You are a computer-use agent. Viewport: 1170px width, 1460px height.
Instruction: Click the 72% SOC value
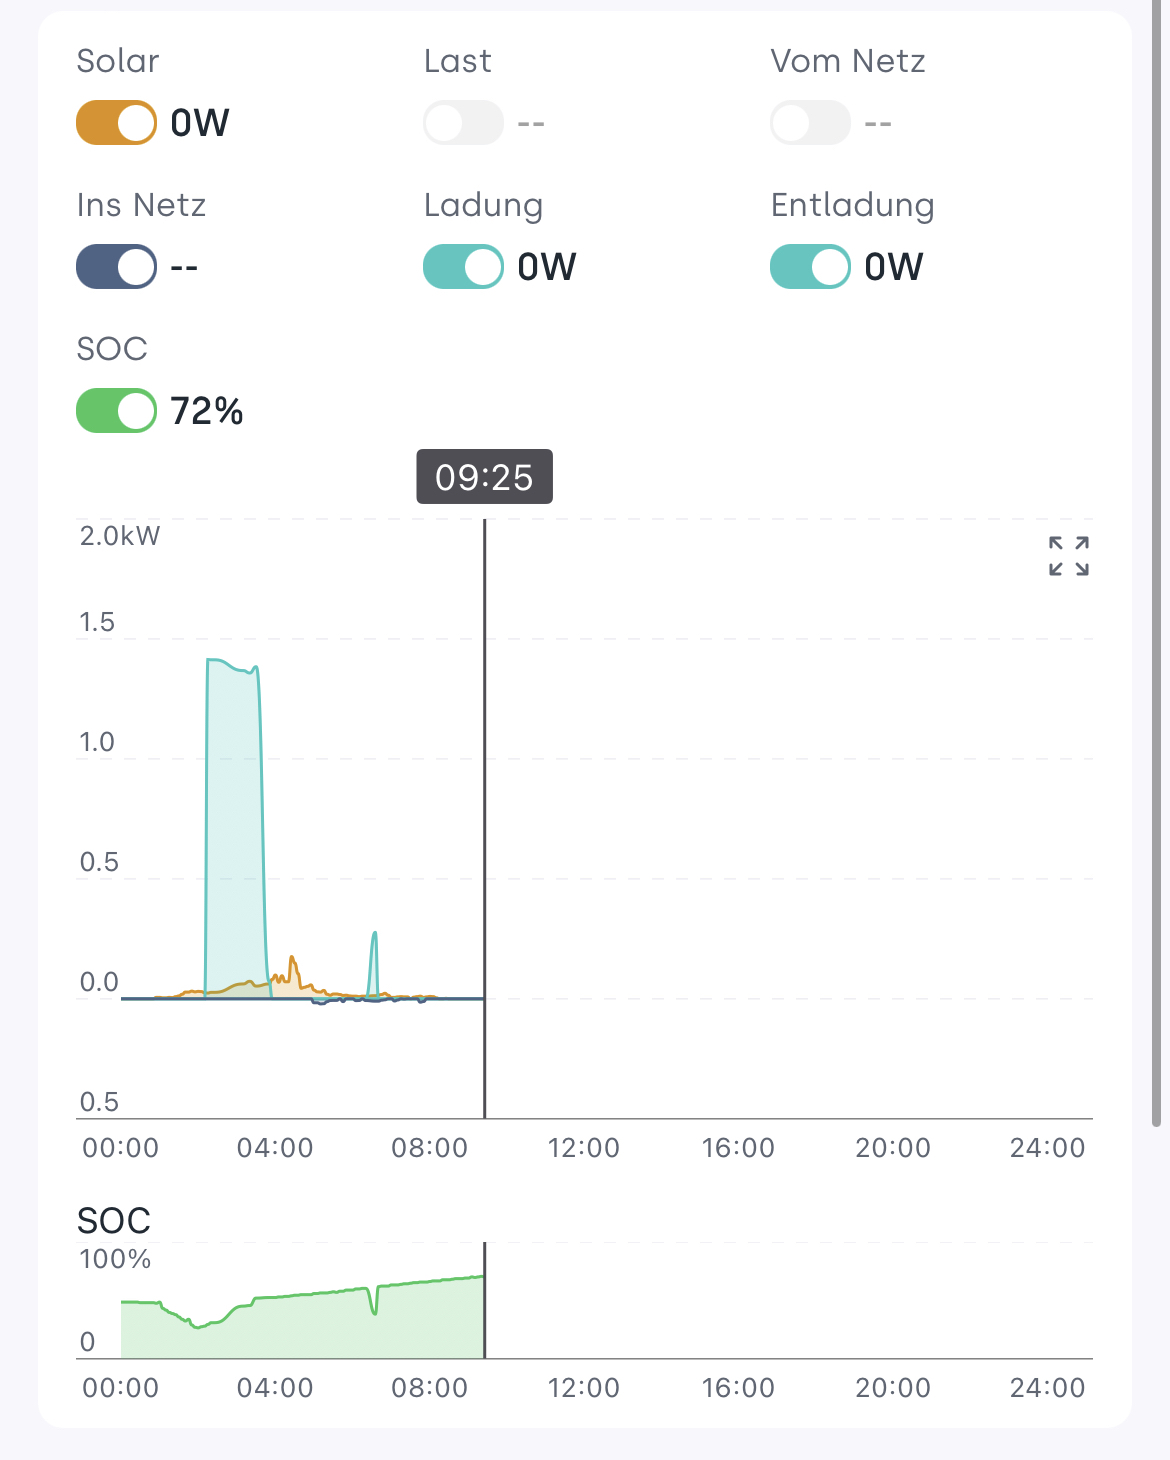[x=207, y=411]
